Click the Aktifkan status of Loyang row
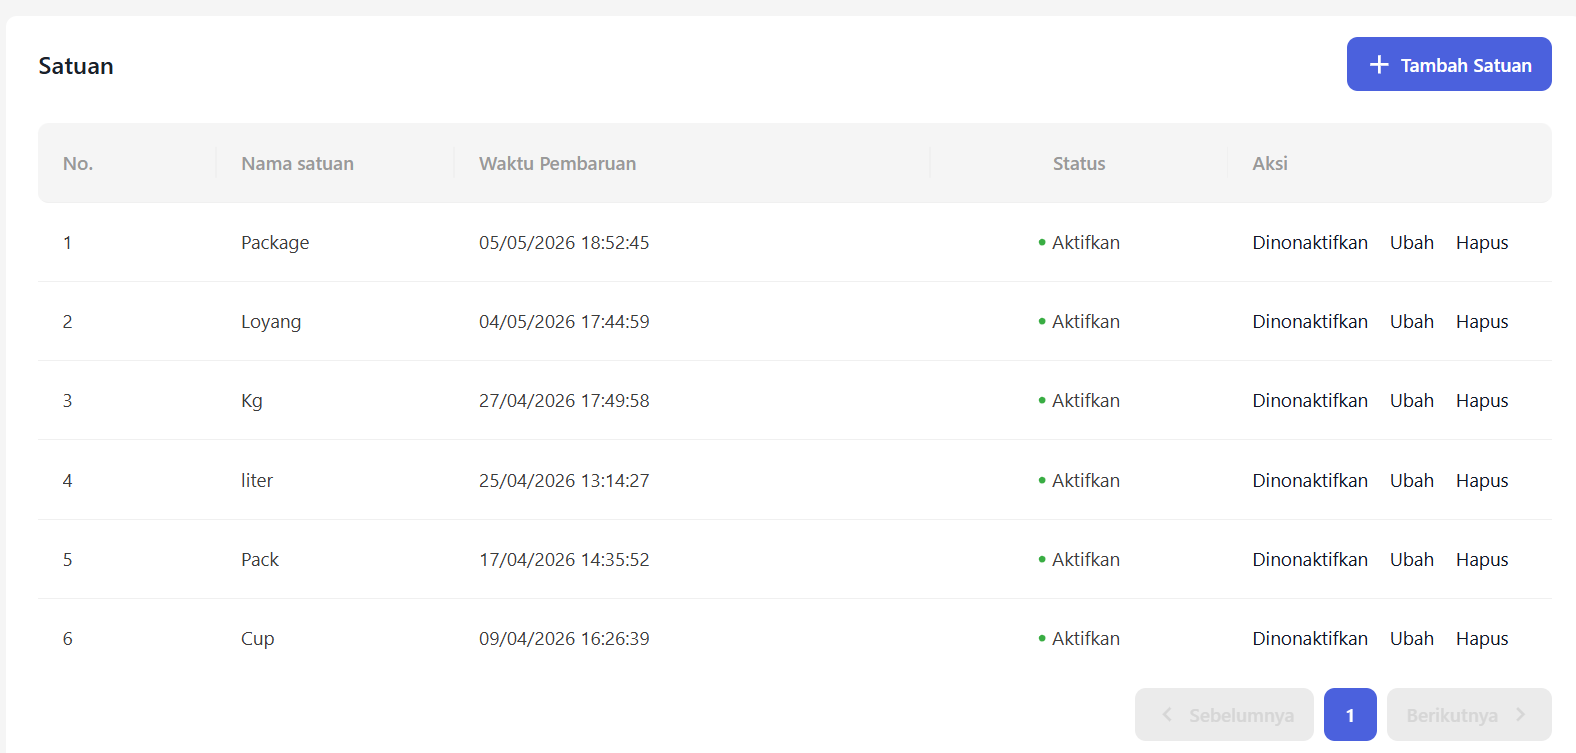 pos(1078,321)
